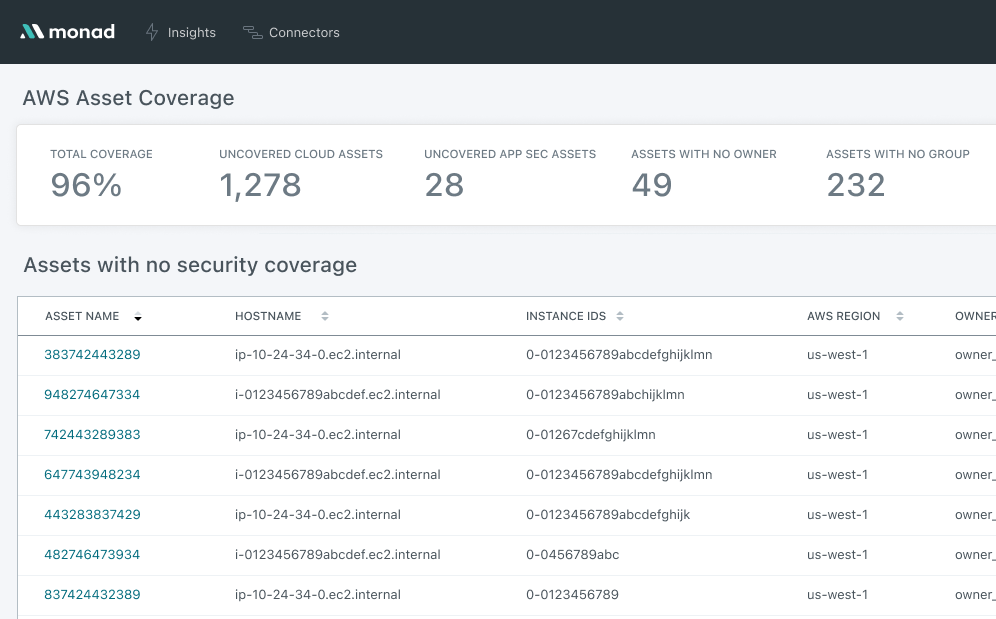Viewport: 996px width, 619px height.
Task: Click the Connectors diagram icon
Action: tap(252, 32)
